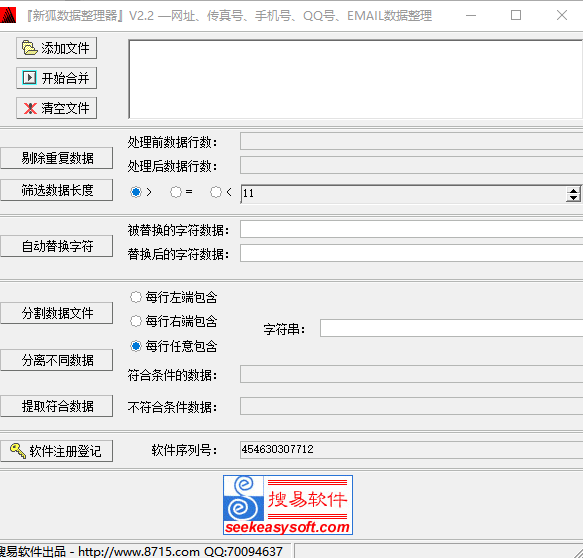Screen dimensions: 583x558
Task: Select the greater-than length radio button
Action: tap(136, 192)
